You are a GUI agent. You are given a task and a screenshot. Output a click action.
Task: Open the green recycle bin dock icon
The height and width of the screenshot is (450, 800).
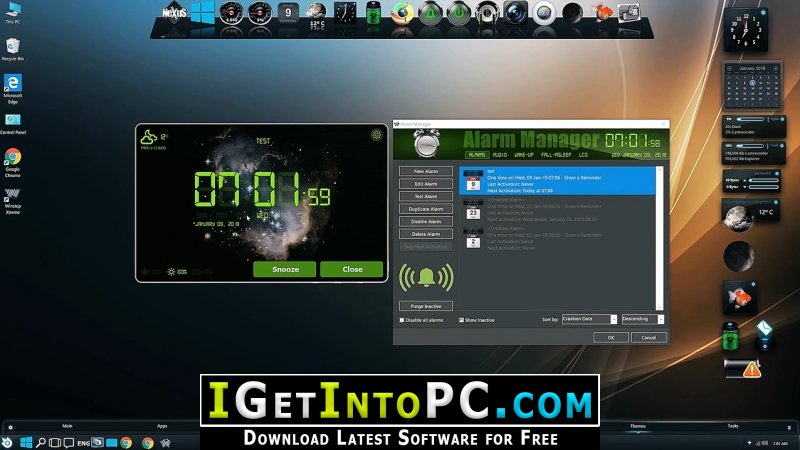pyautogui.click(x=373, y=13)
